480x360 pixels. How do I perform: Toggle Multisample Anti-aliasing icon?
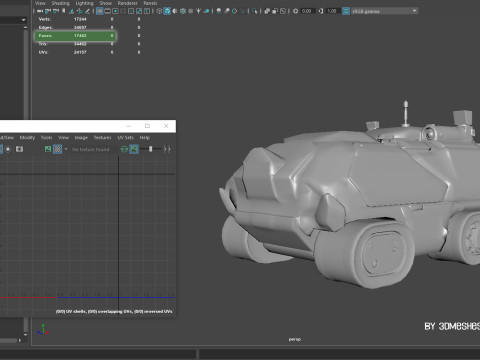click(x=235, y=11)
